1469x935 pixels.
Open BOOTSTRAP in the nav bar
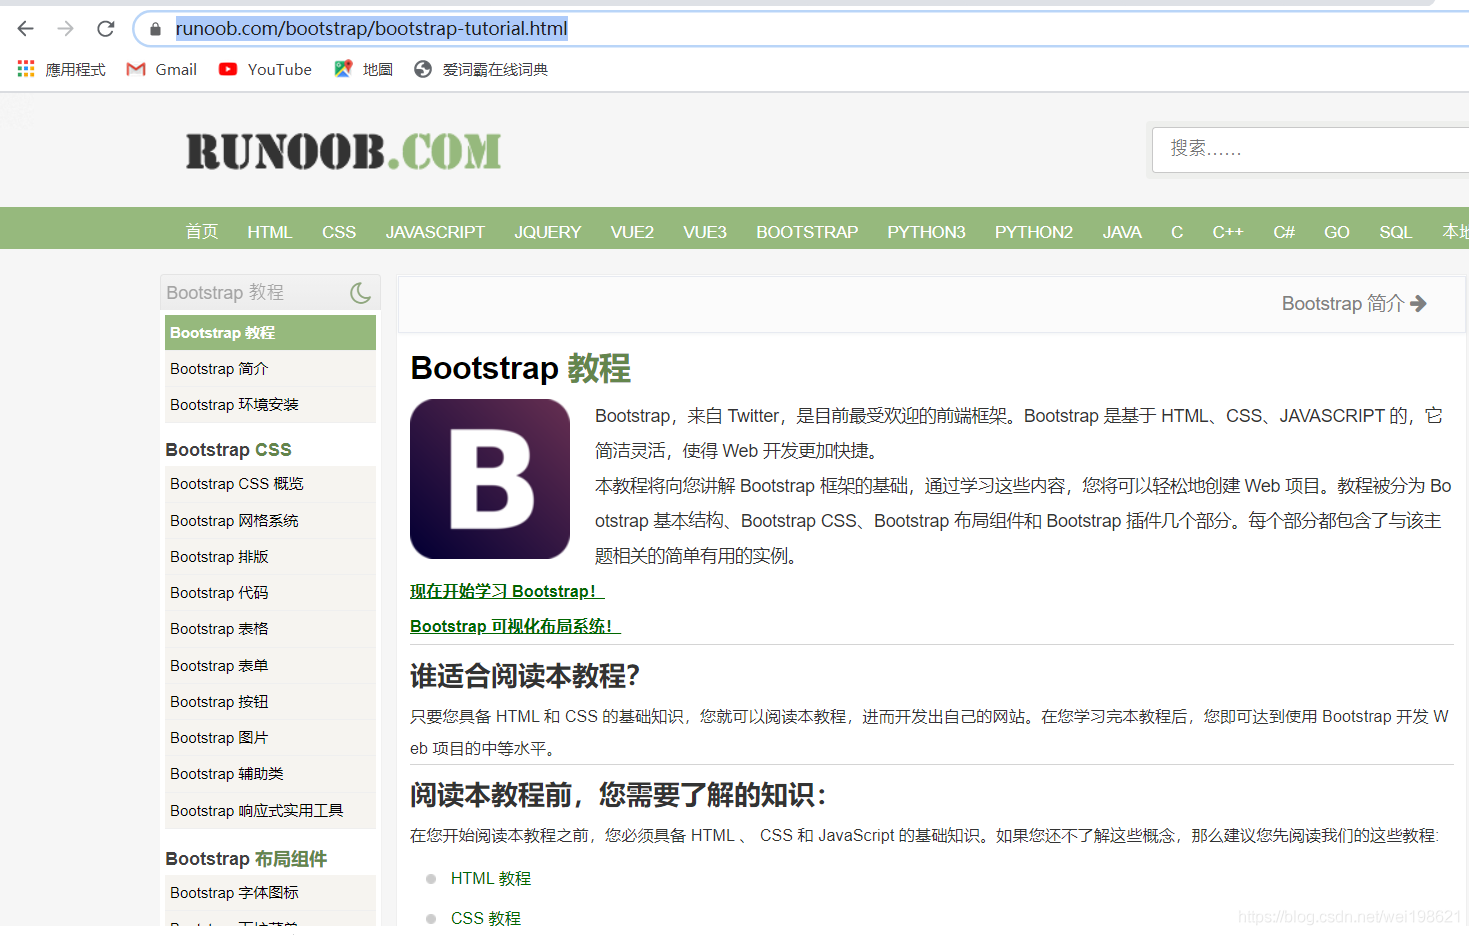tap(807, 232)
